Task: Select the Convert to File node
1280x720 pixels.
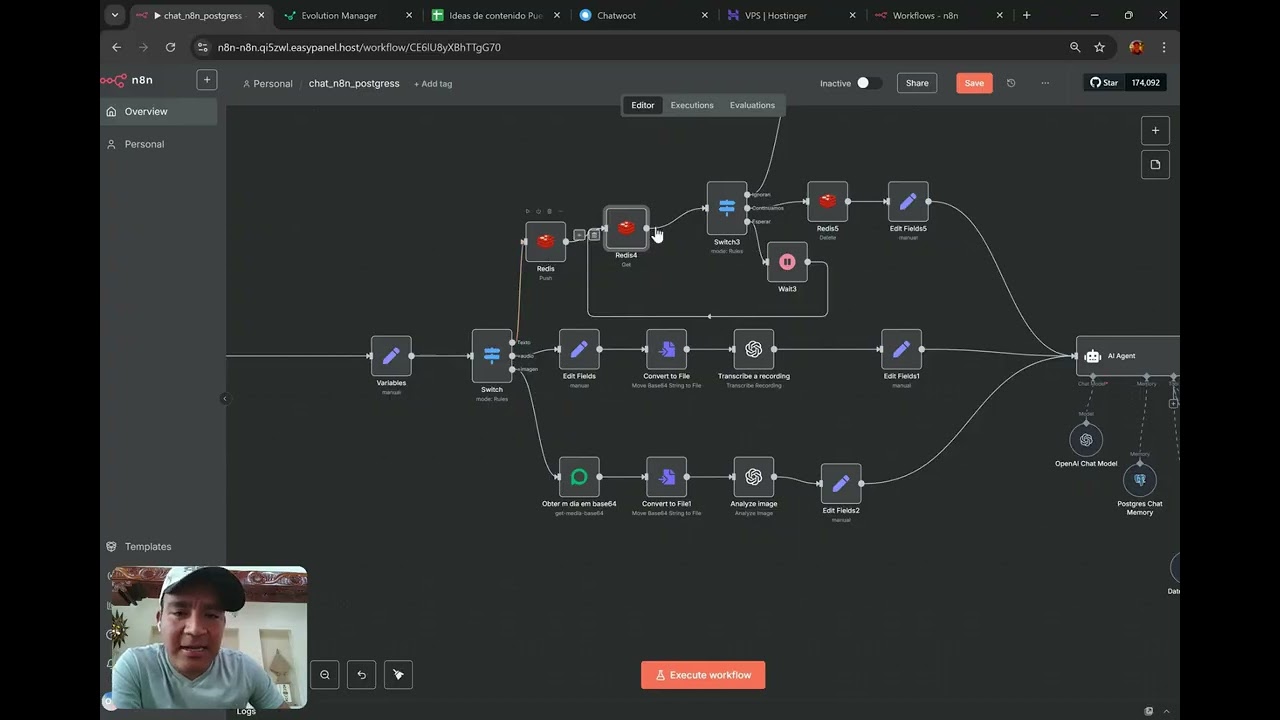Action: click(x=666, y=349)
